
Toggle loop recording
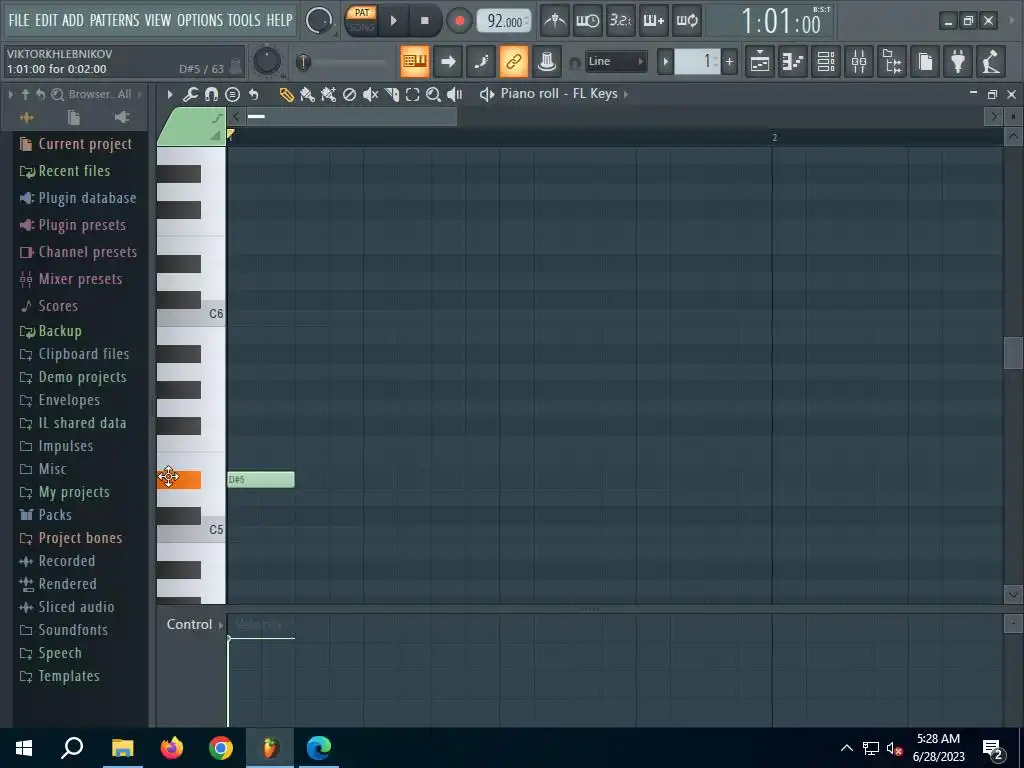[686, 20]
